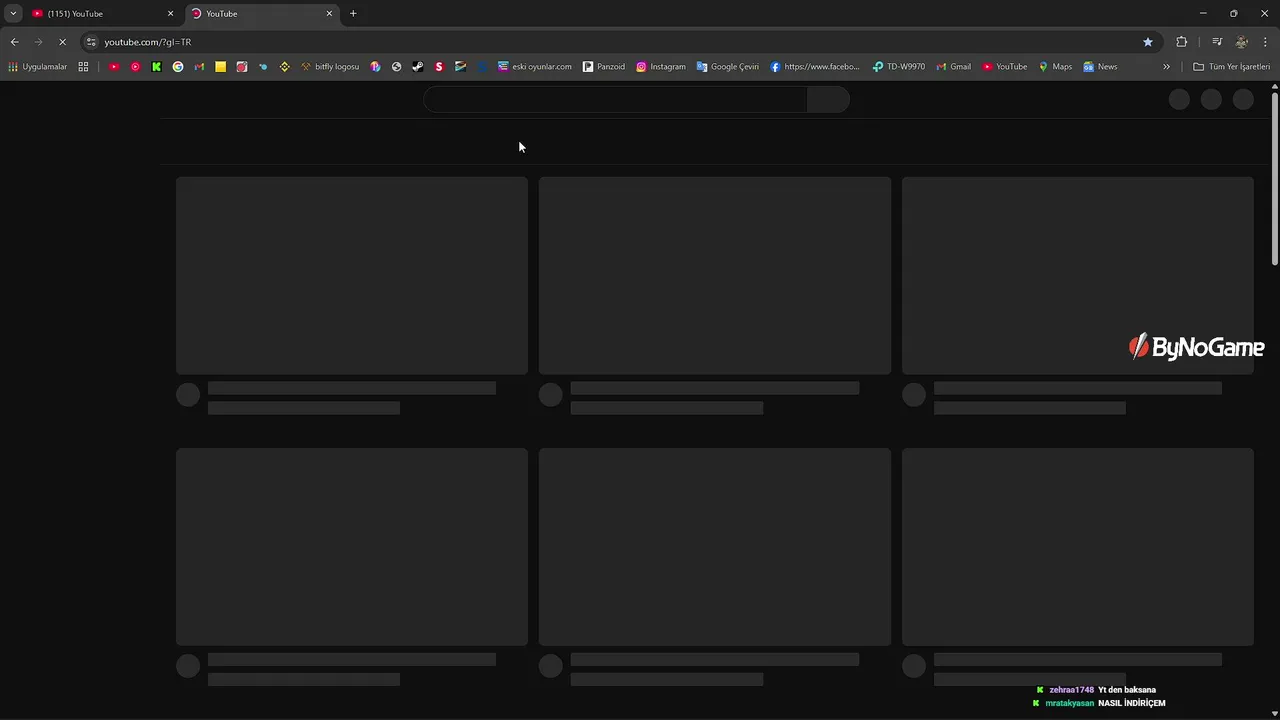Stop loading the page
The height and width of the screenshot is (720, 1280).
point(62,42)
